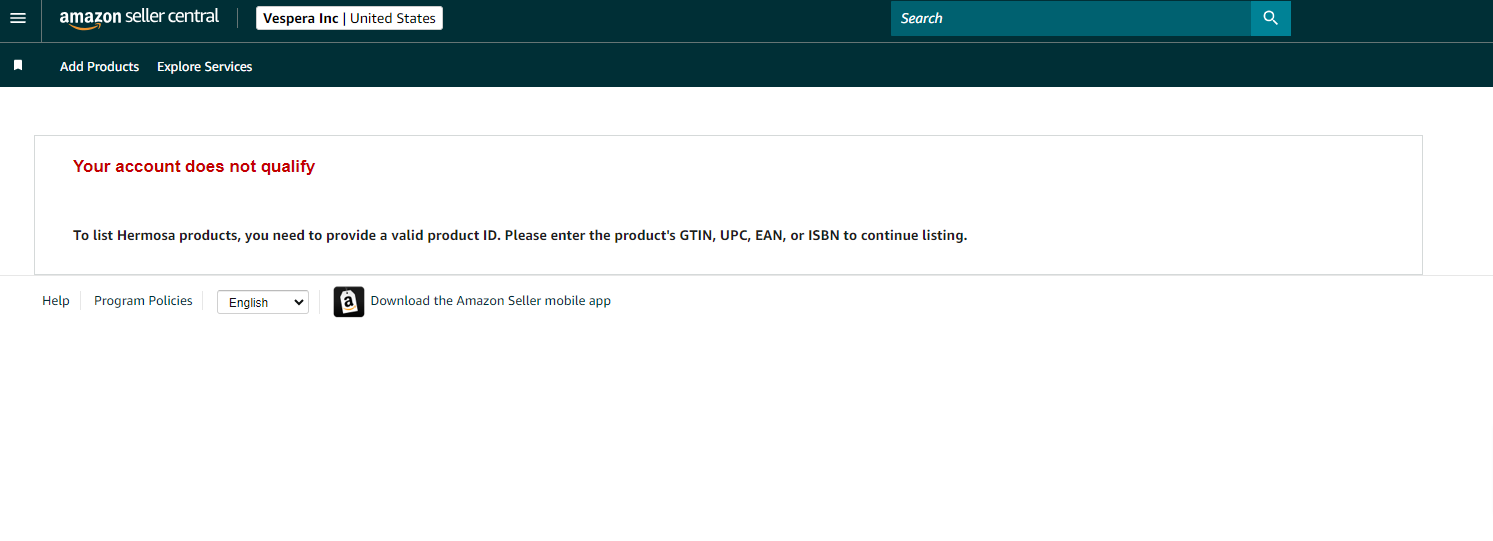Click Download the Amazon Seller mobile app
This screenshot has width=1493, height=541.
491,300
